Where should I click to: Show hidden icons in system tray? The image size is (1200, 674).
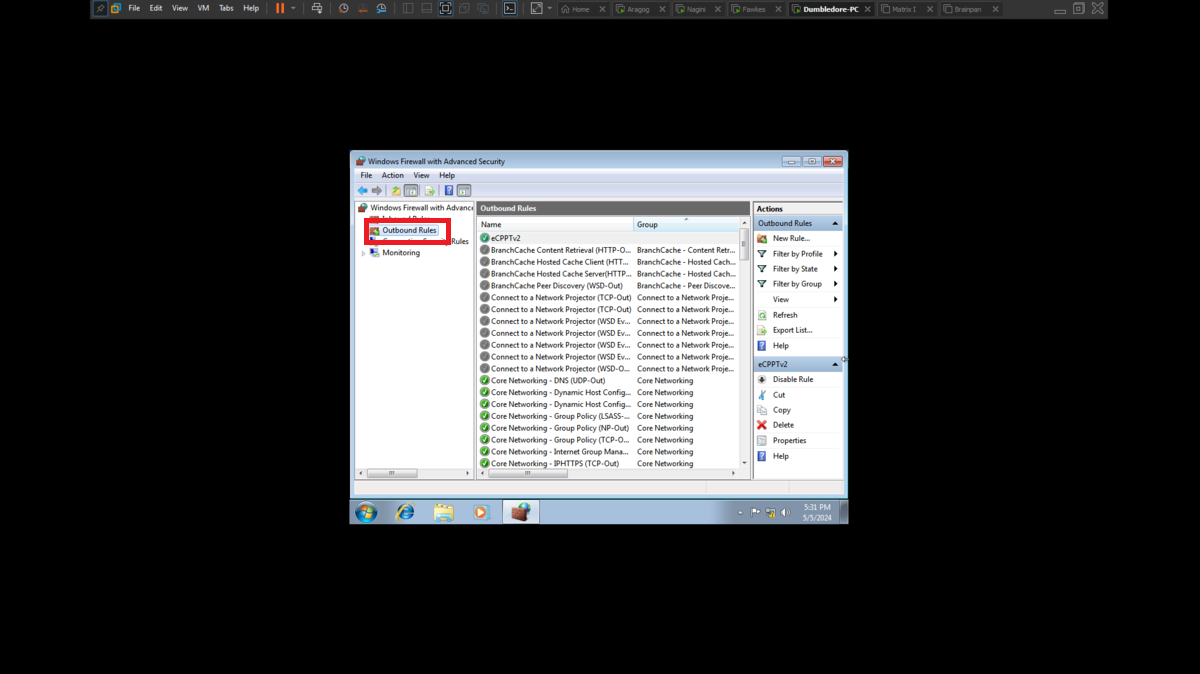[740, 513]
